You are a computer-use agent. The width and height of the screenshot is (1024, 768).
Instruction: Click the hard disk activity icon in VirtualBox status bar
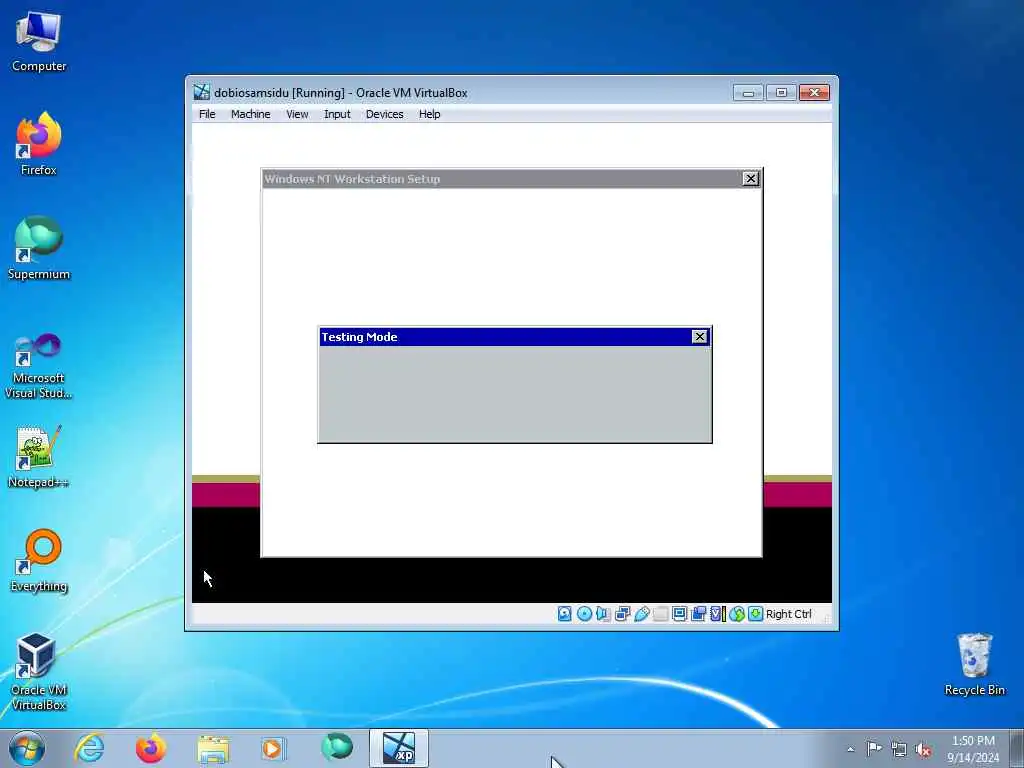pos(565,614)
